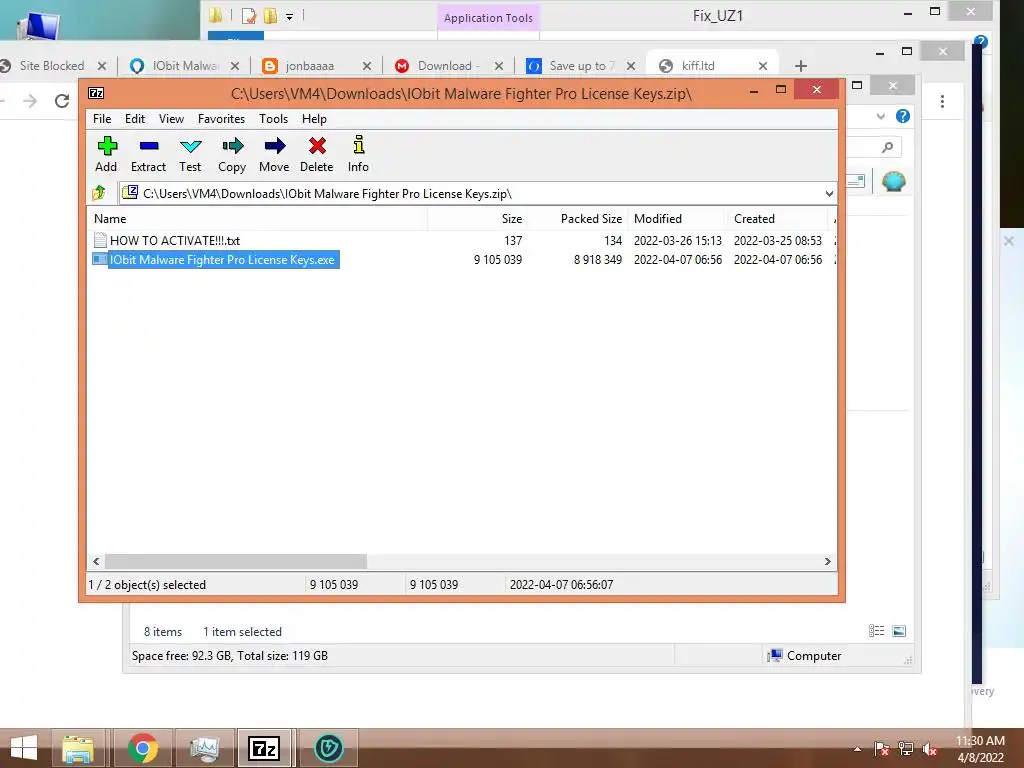Viewport: 1024px width, 768px height.
Task: Open File Explorer from taskbar
Action: (x=78, y=748)
